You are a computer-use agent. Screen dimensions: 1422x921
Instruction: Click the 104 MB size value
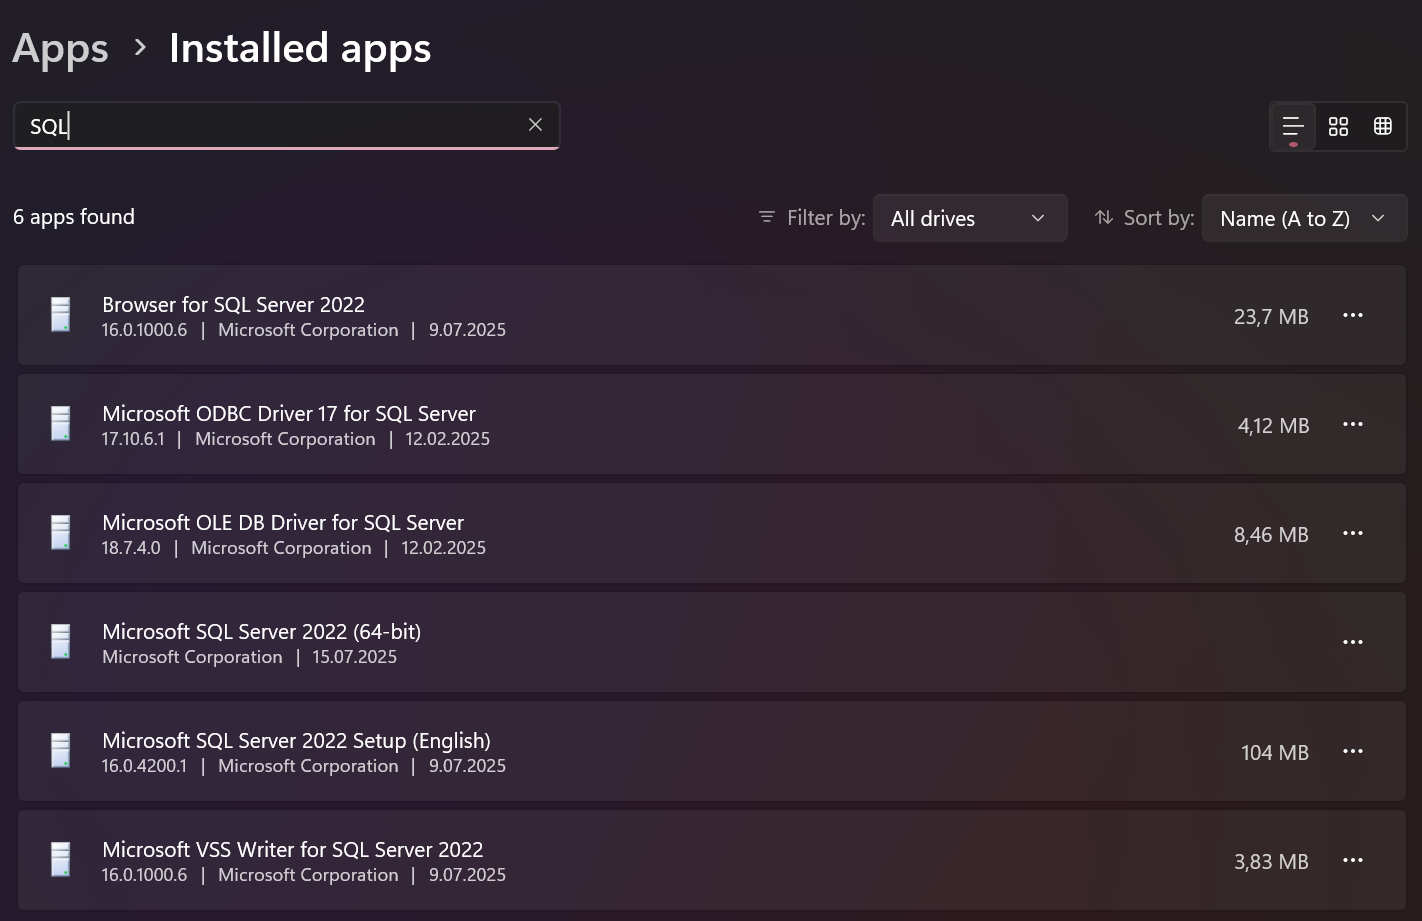(x=1275, y=753)
